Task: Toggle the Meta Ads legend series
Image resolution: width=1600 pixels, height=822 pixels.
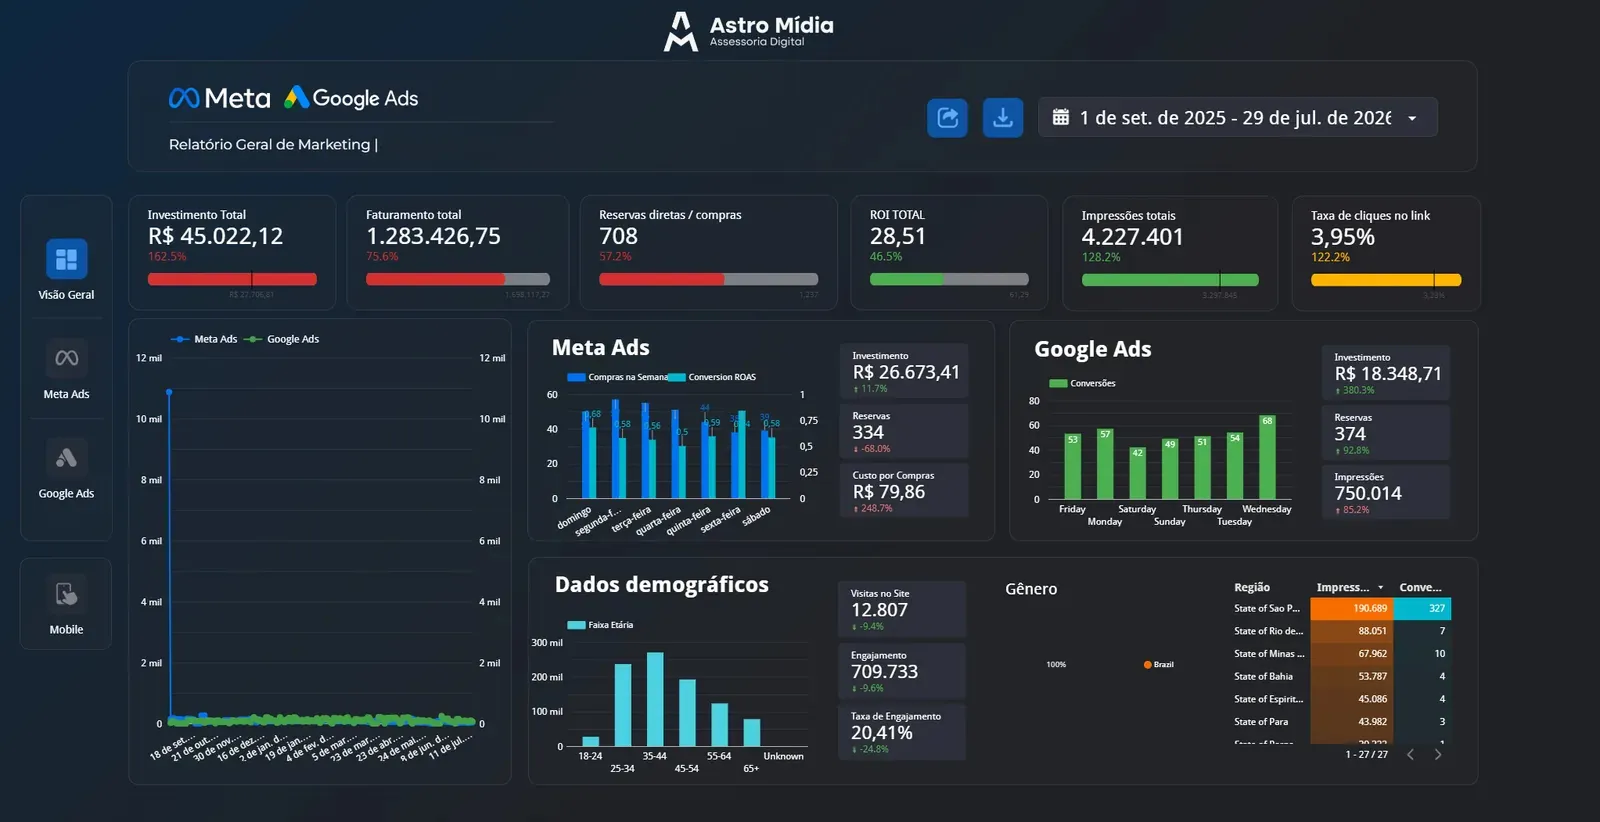Action: 204,339
